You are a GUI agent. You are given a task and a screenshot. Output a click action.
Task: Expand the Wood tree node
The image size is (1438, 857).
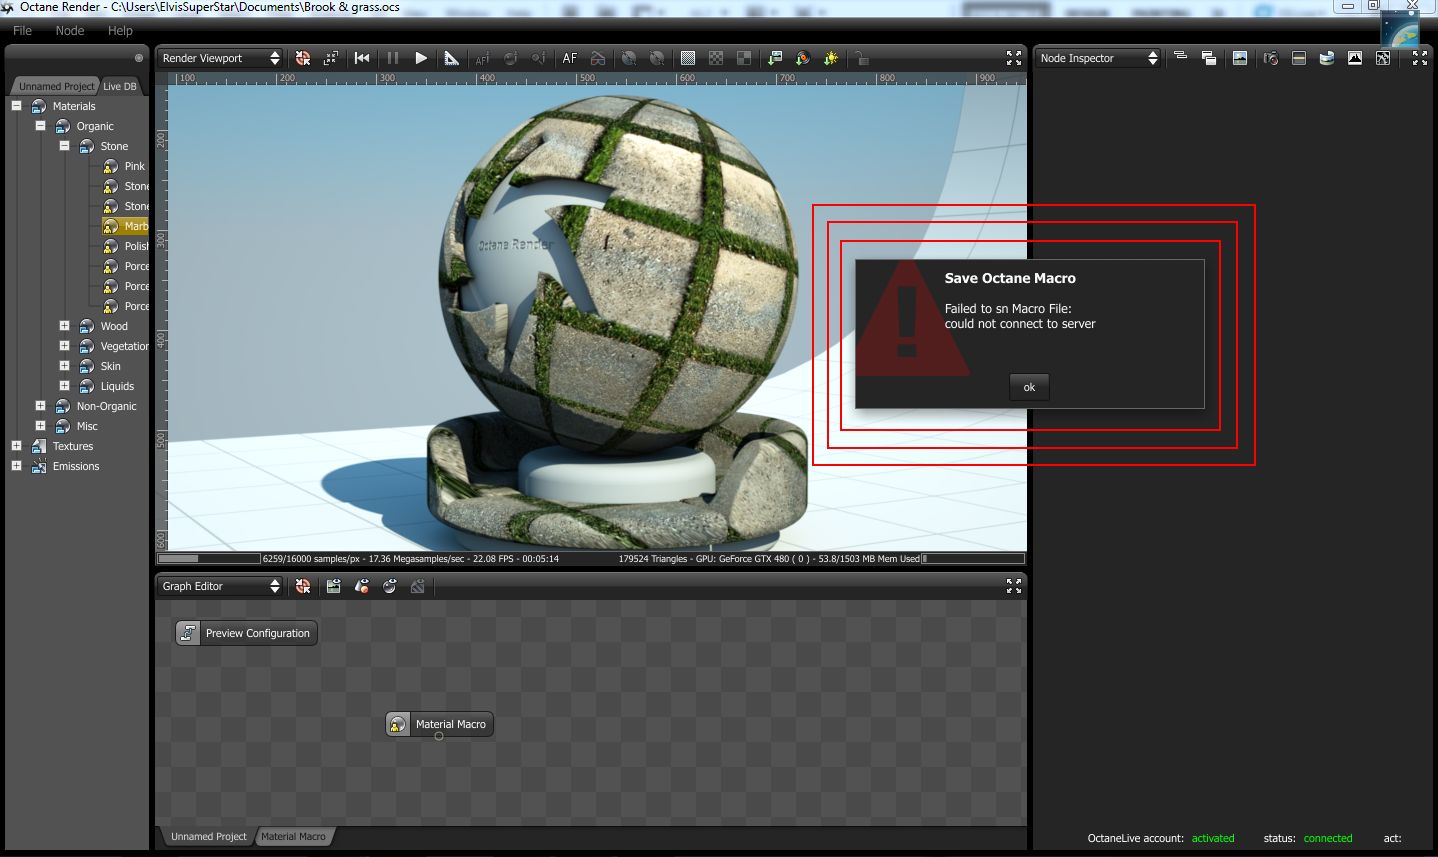coord(64,325)
